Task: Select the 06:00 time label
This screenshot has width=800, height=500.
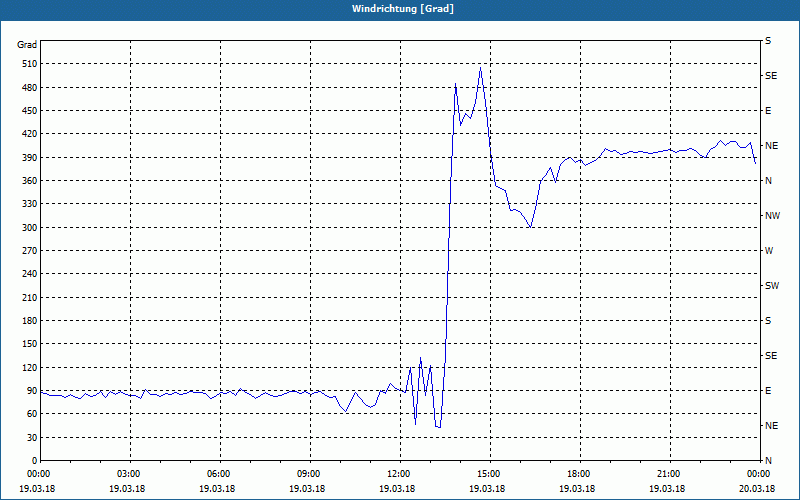Action: (x=217, y=474)
